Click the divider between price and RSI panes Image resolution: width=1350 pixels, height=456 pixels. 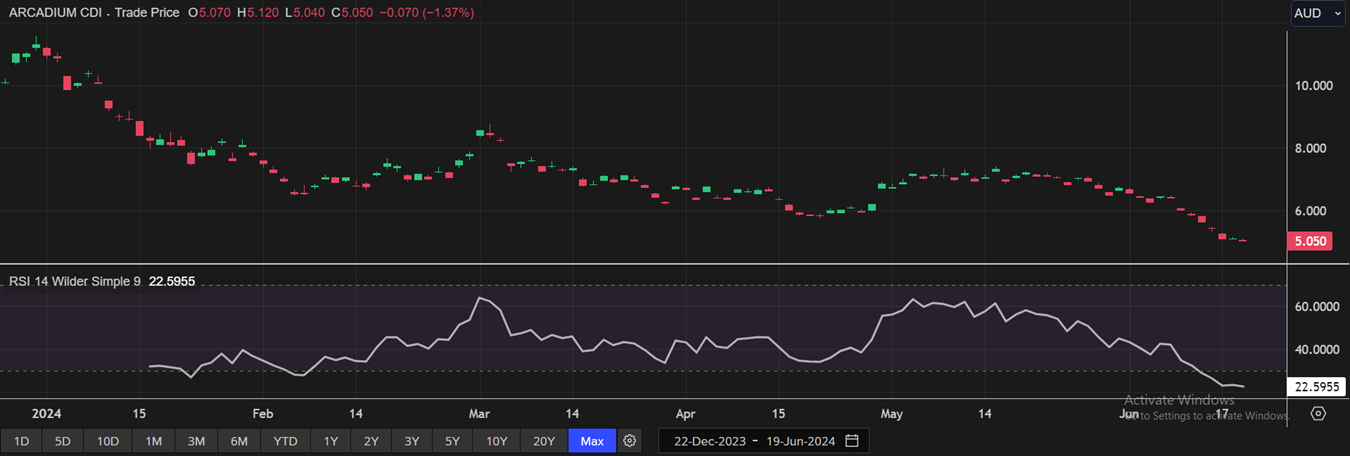coord(640,264)
